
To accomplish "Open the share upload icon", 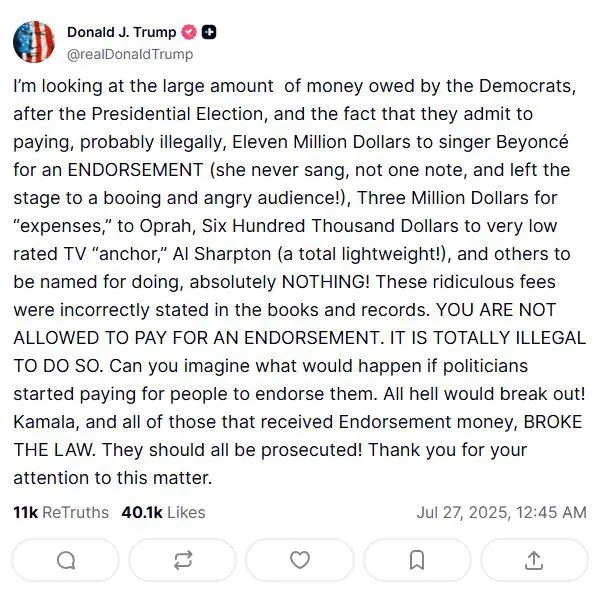I will (x=534, y=560).
